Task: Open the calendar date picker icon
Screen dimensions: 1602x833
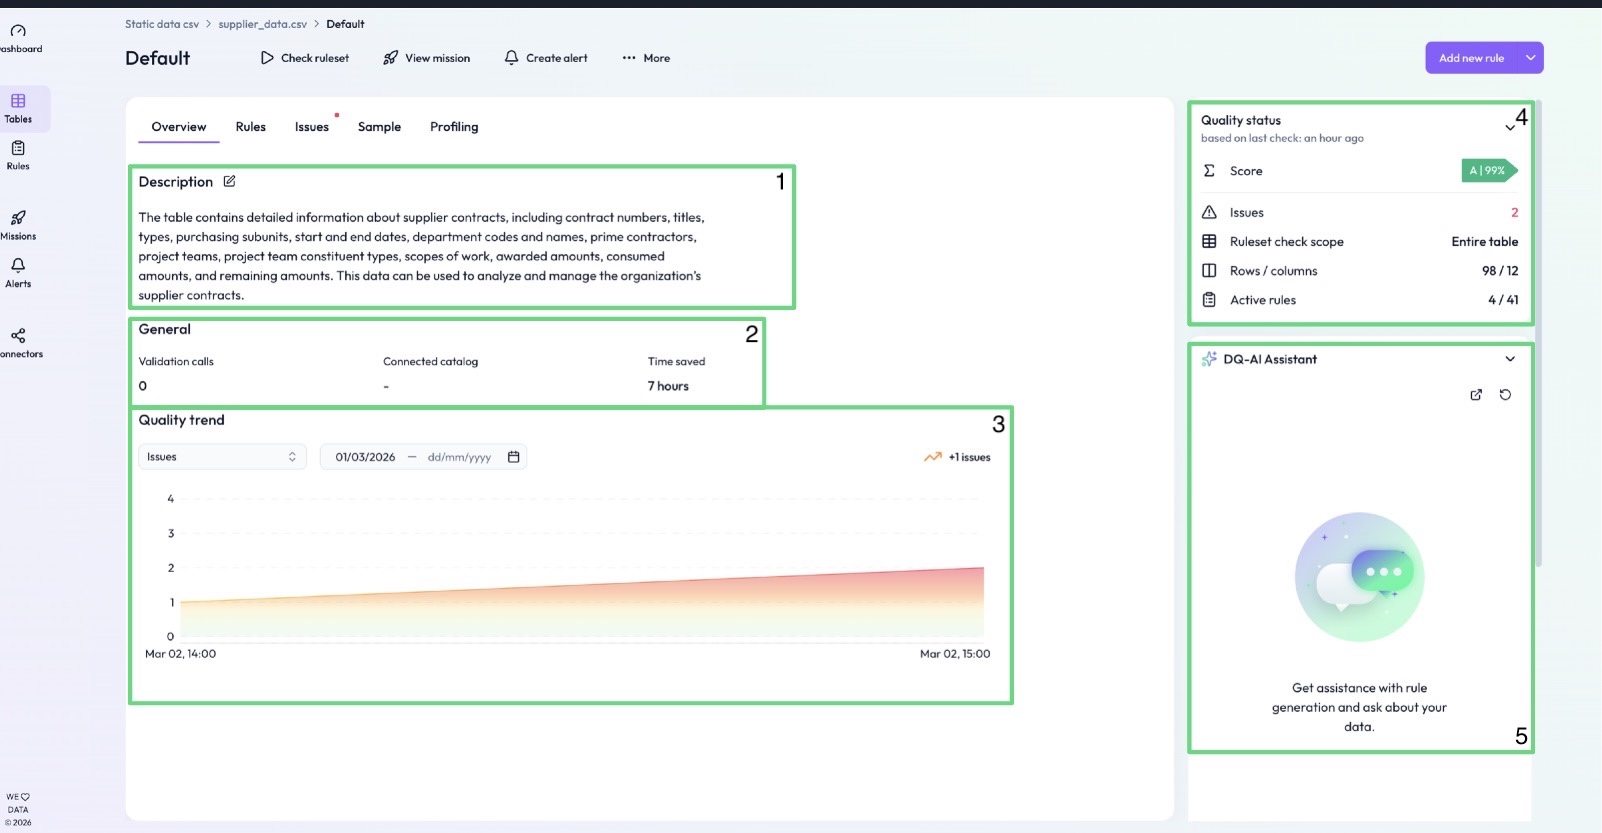Action: point(514,457)
